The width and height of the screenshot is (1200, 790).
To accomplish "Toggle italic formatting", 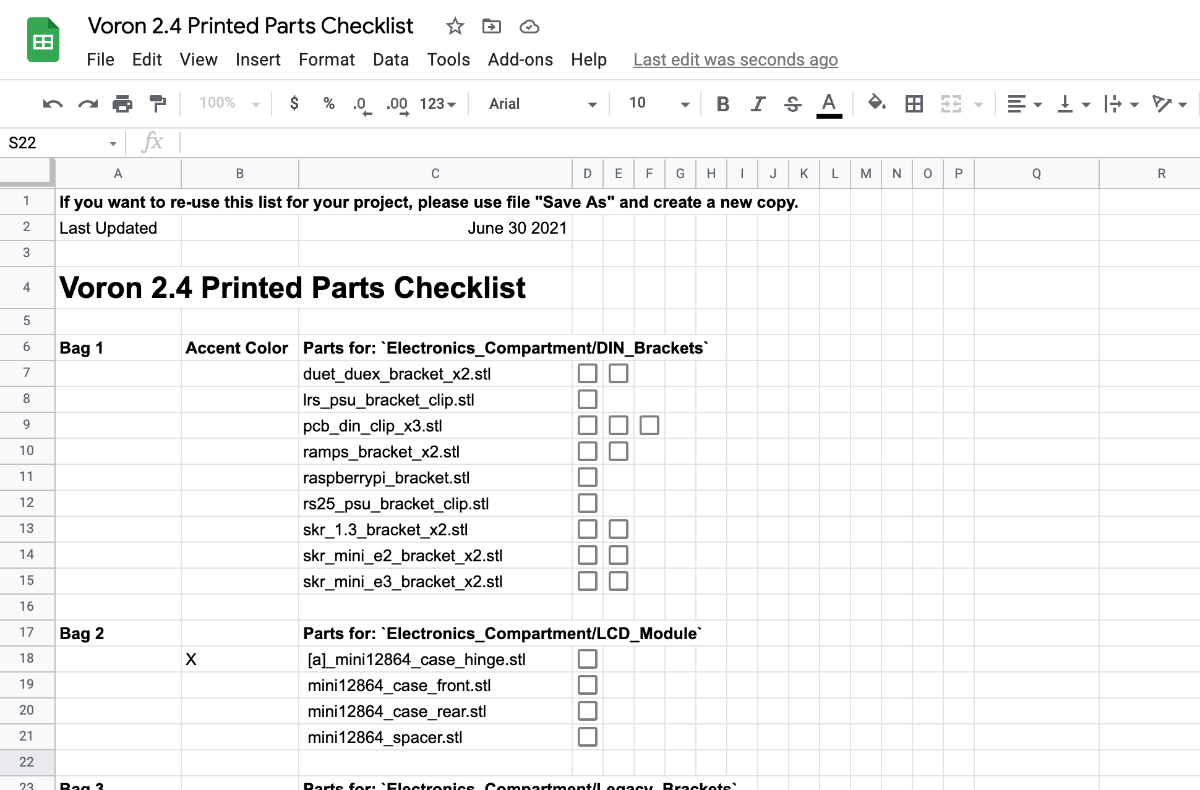I will 758,104.
